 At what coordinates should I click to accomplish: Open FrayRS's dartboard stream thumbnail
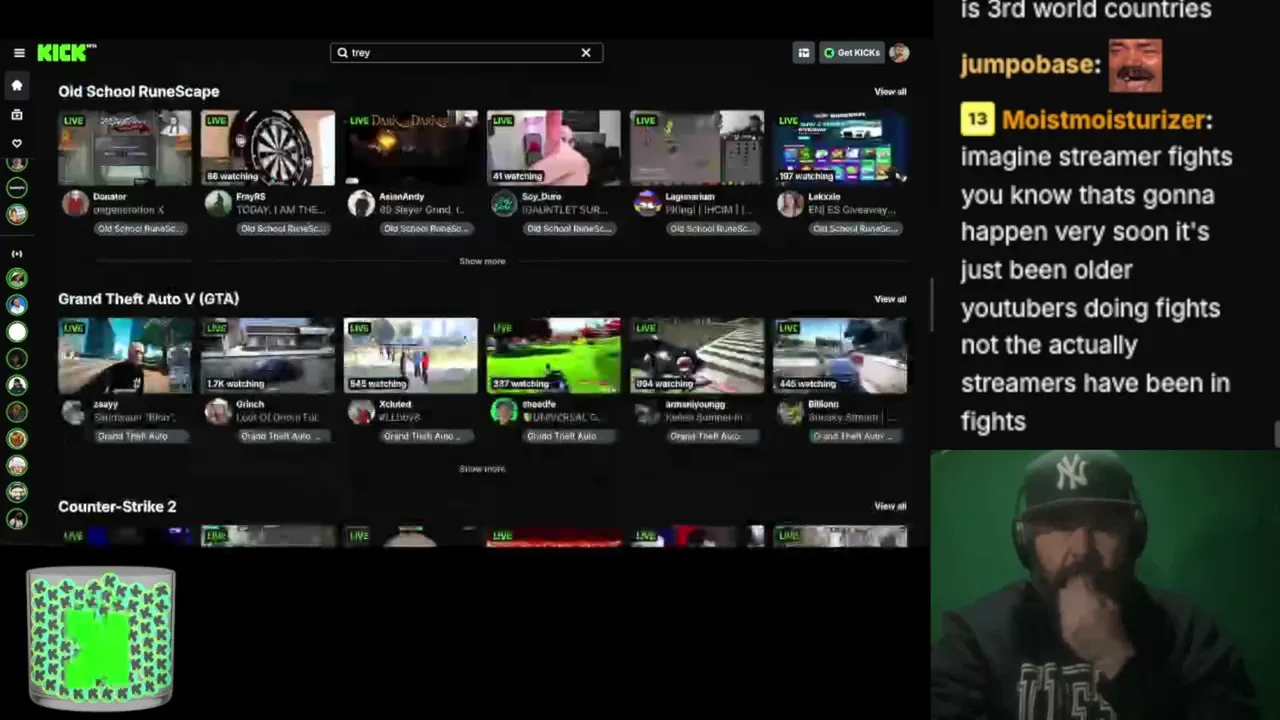pos(268,148)
